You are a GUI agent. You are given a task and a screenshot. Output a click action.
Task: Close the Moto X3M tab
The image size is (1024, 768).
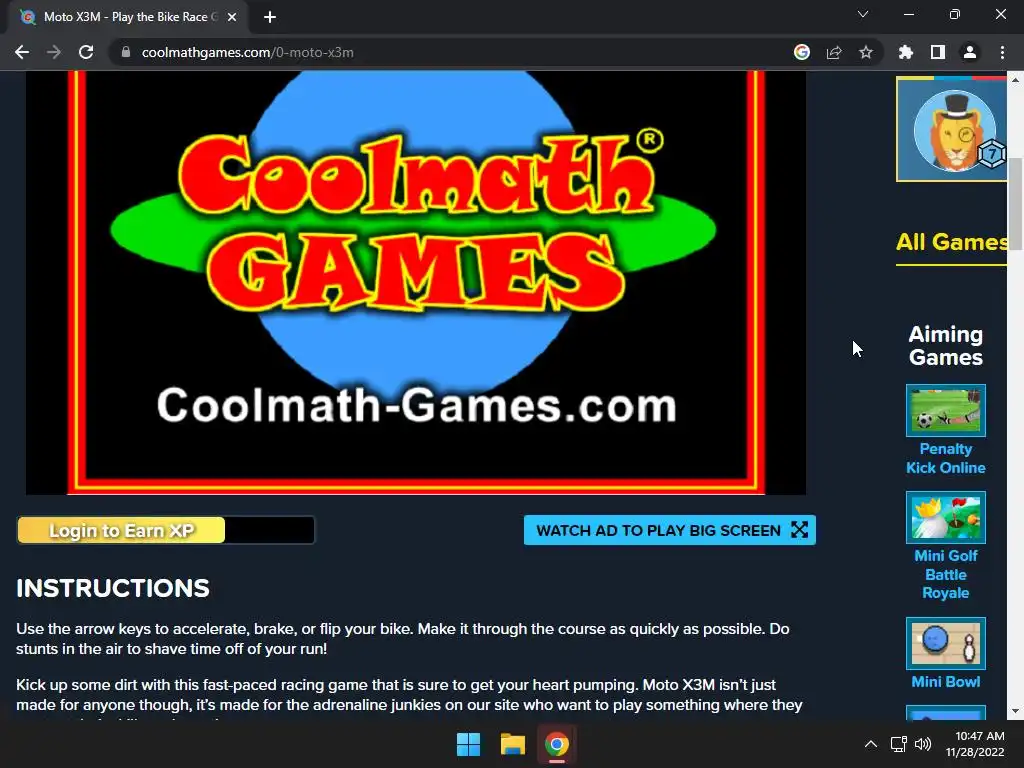click(232, 17)
